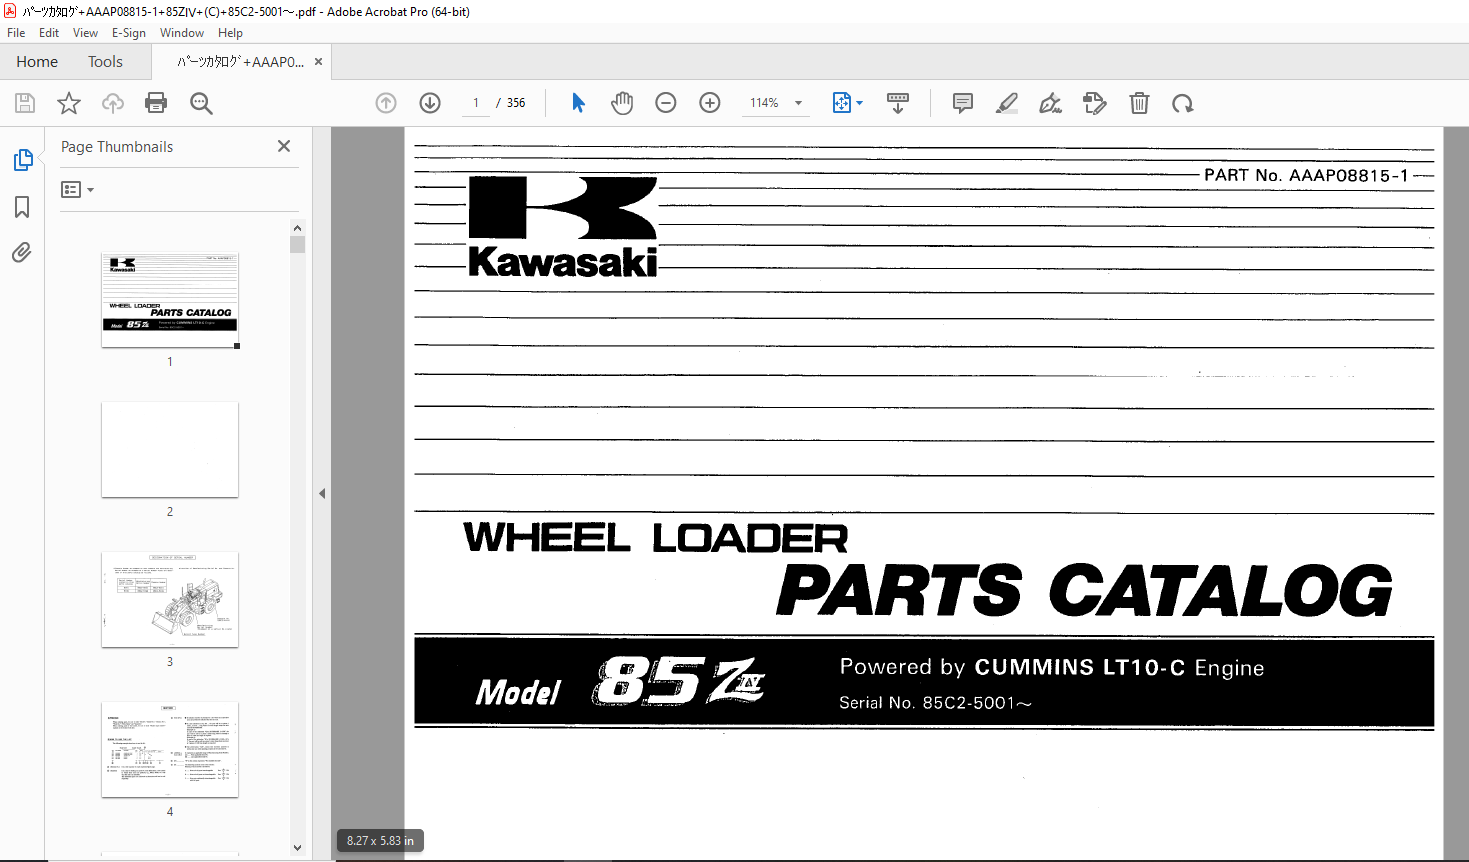Image resolution: width=1469 pixels, height=862 pixels.
Task: Go to previous page arrow
Action: pyautogui.click(x=386, y=103)
